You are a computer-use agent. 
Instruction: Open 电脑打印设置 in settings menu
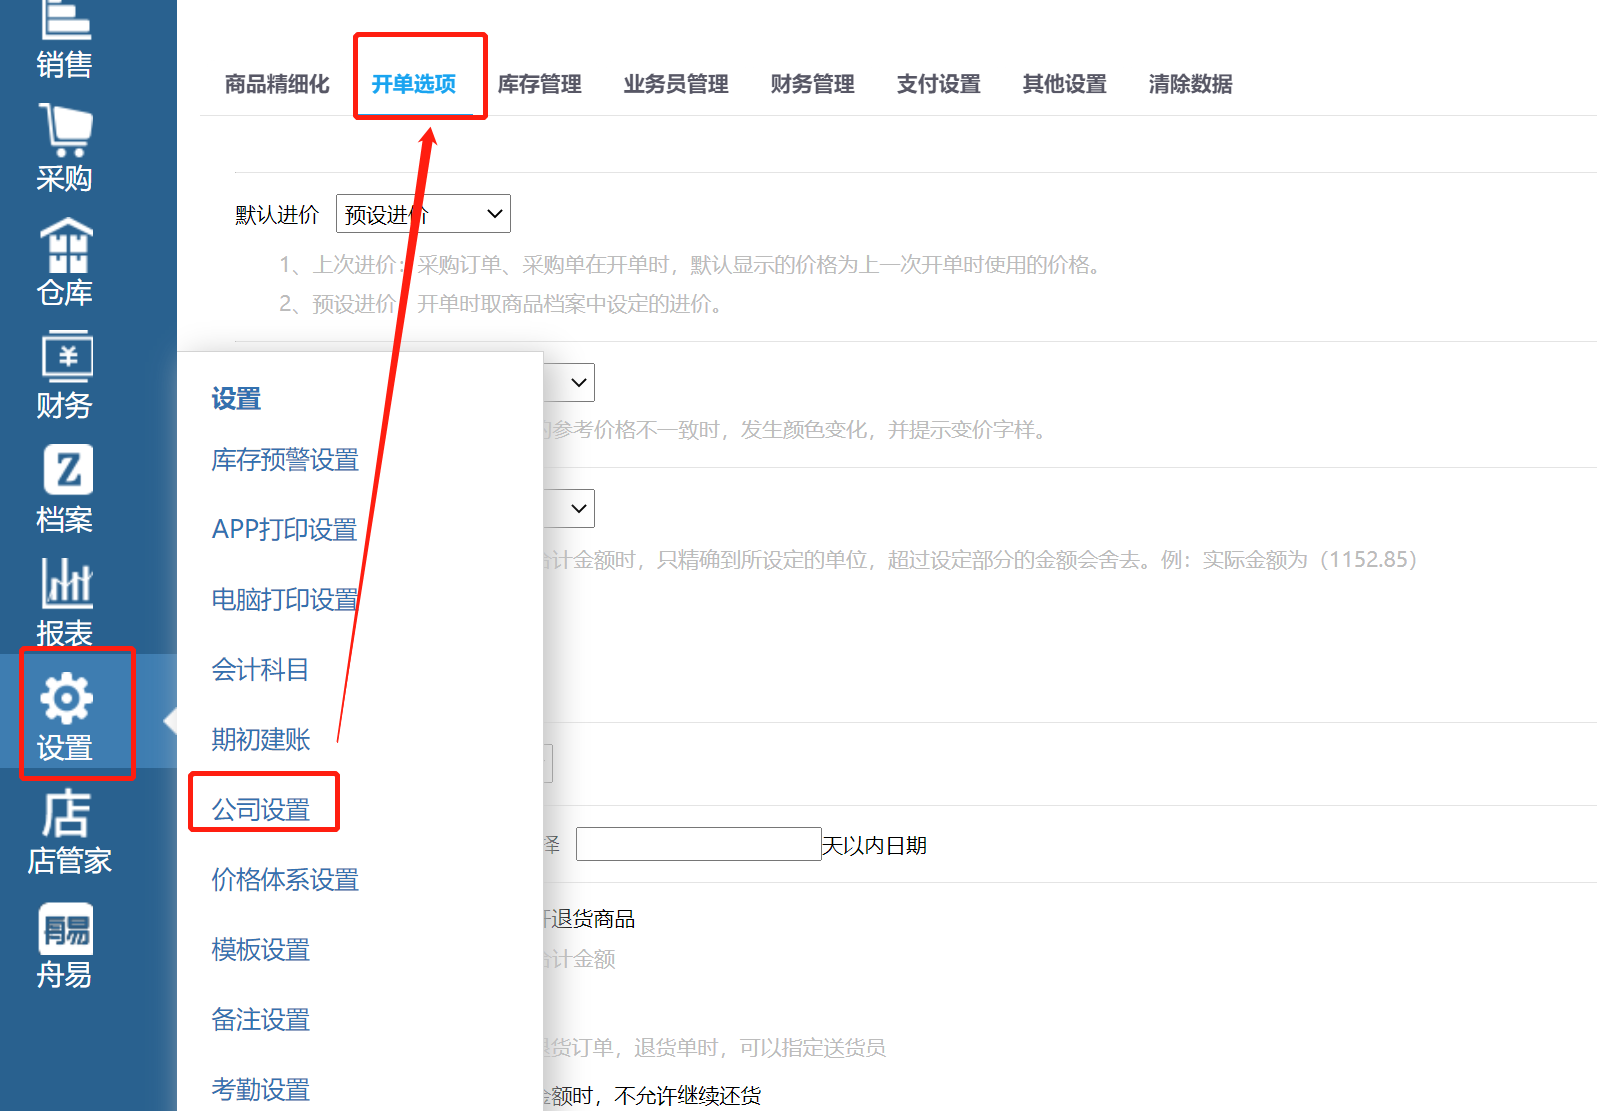285,600
